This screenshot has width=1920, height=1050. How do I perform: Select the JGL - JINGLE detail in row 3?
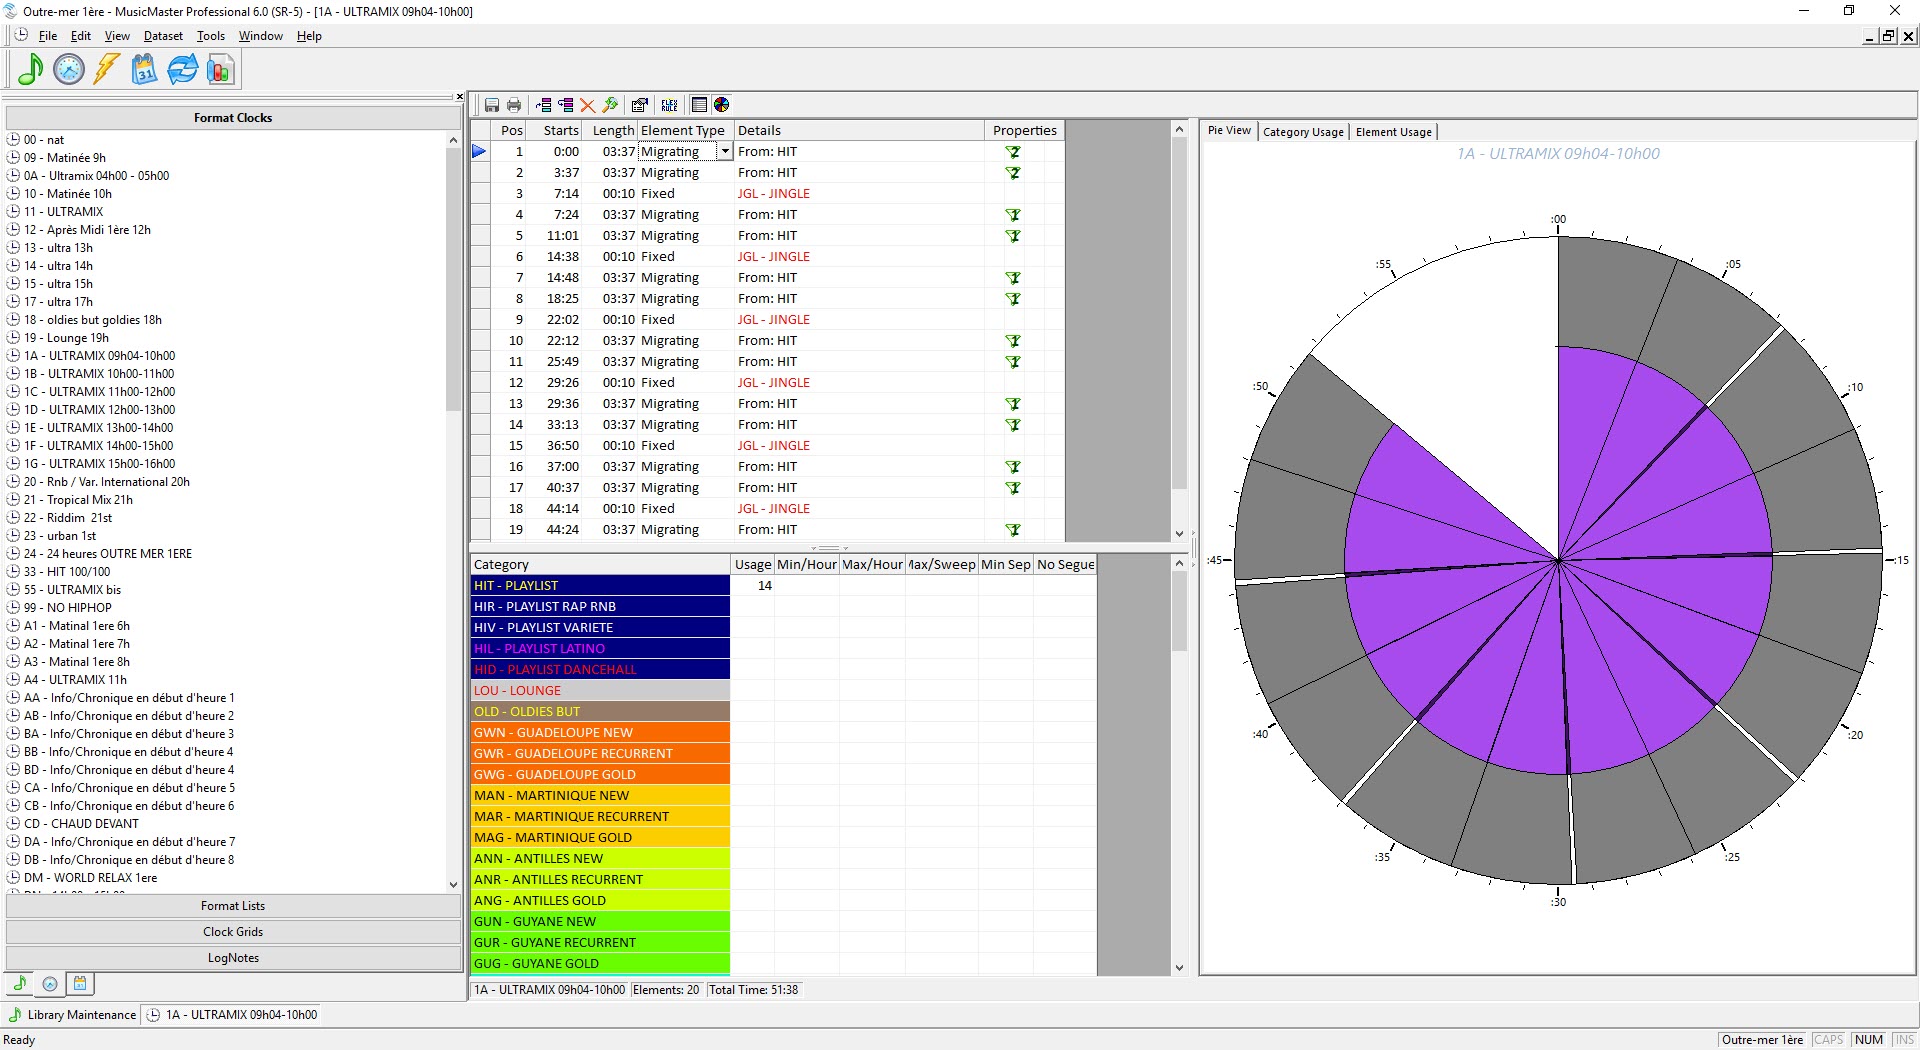774,194
